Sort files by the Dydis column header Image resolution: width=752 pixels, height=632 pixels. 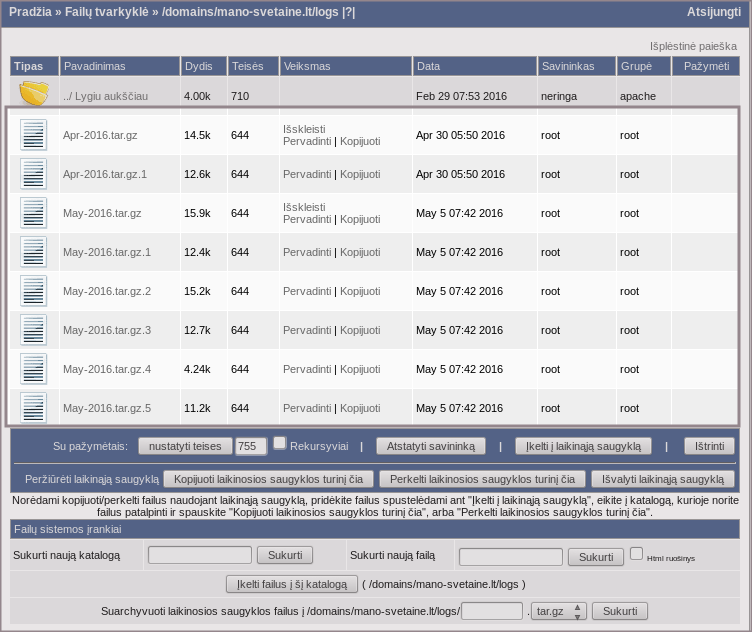pos(197,66)
